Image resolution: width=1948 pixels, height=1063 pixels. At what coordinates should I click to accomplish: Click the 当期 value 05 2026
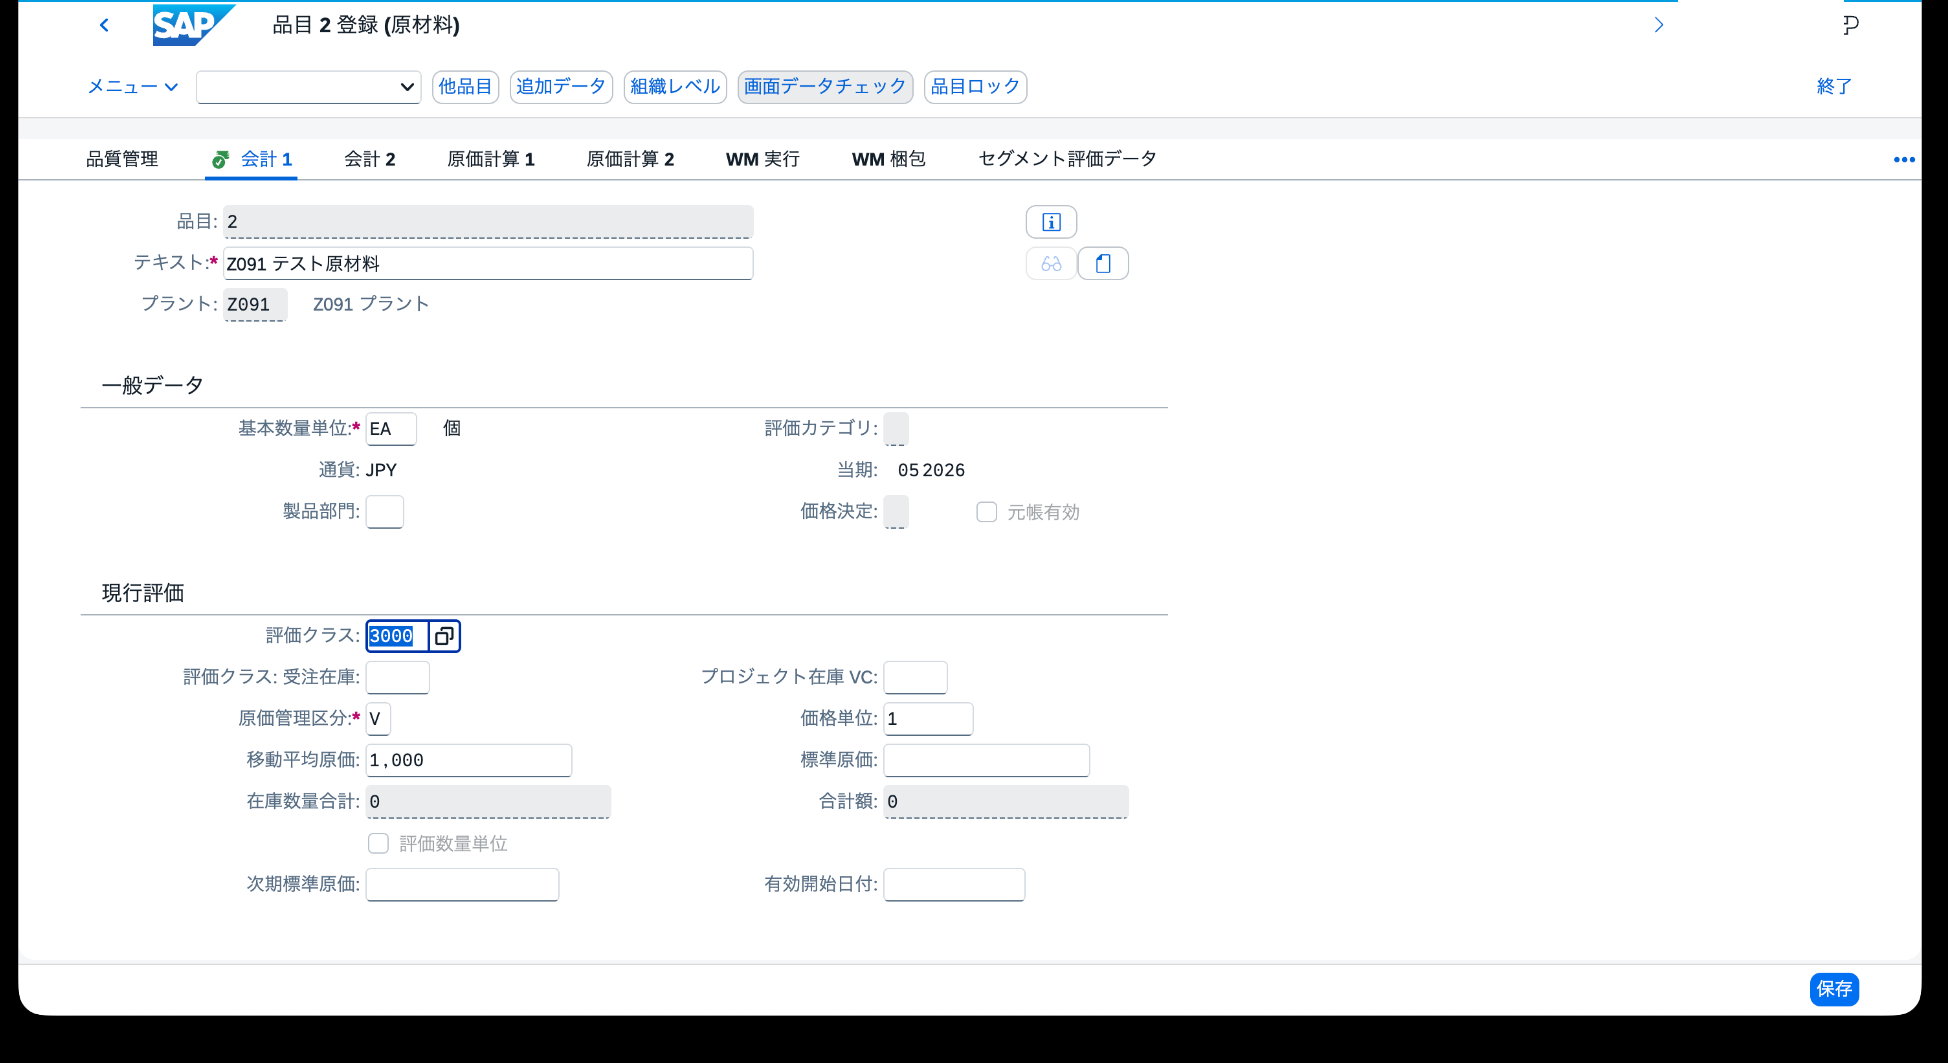(x=931, y=470)
